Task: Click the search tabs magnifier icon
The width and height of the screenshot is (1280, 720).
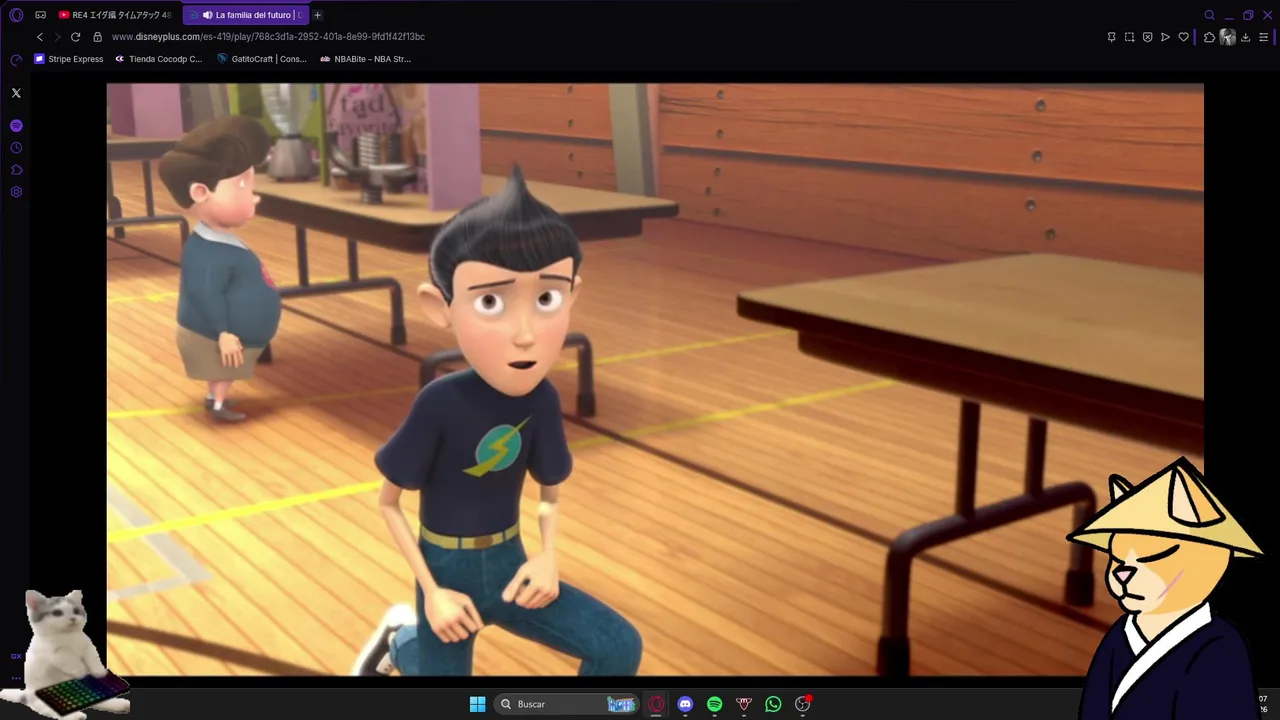Action: [x=1209, y=15]
